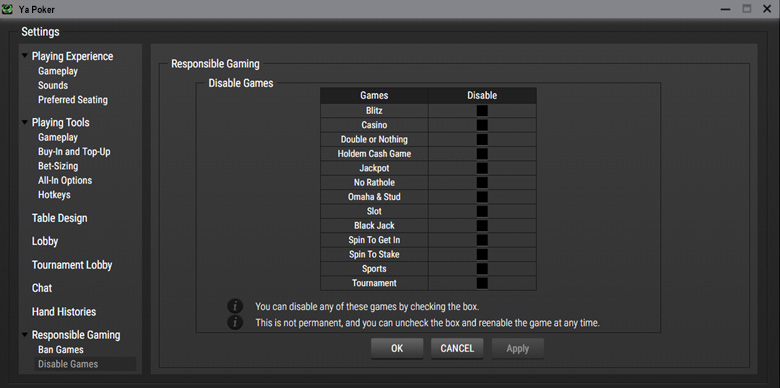Toggle the Disable box for Sports
Image resolution: width=780 pixels, height=388 pixels.
[482, 269]
